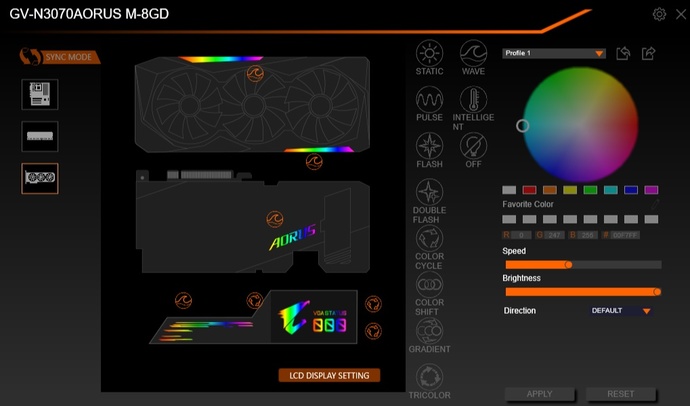690x406 pixels.
Task: Pick a color on the color wheel
Action: coord(581,125)
